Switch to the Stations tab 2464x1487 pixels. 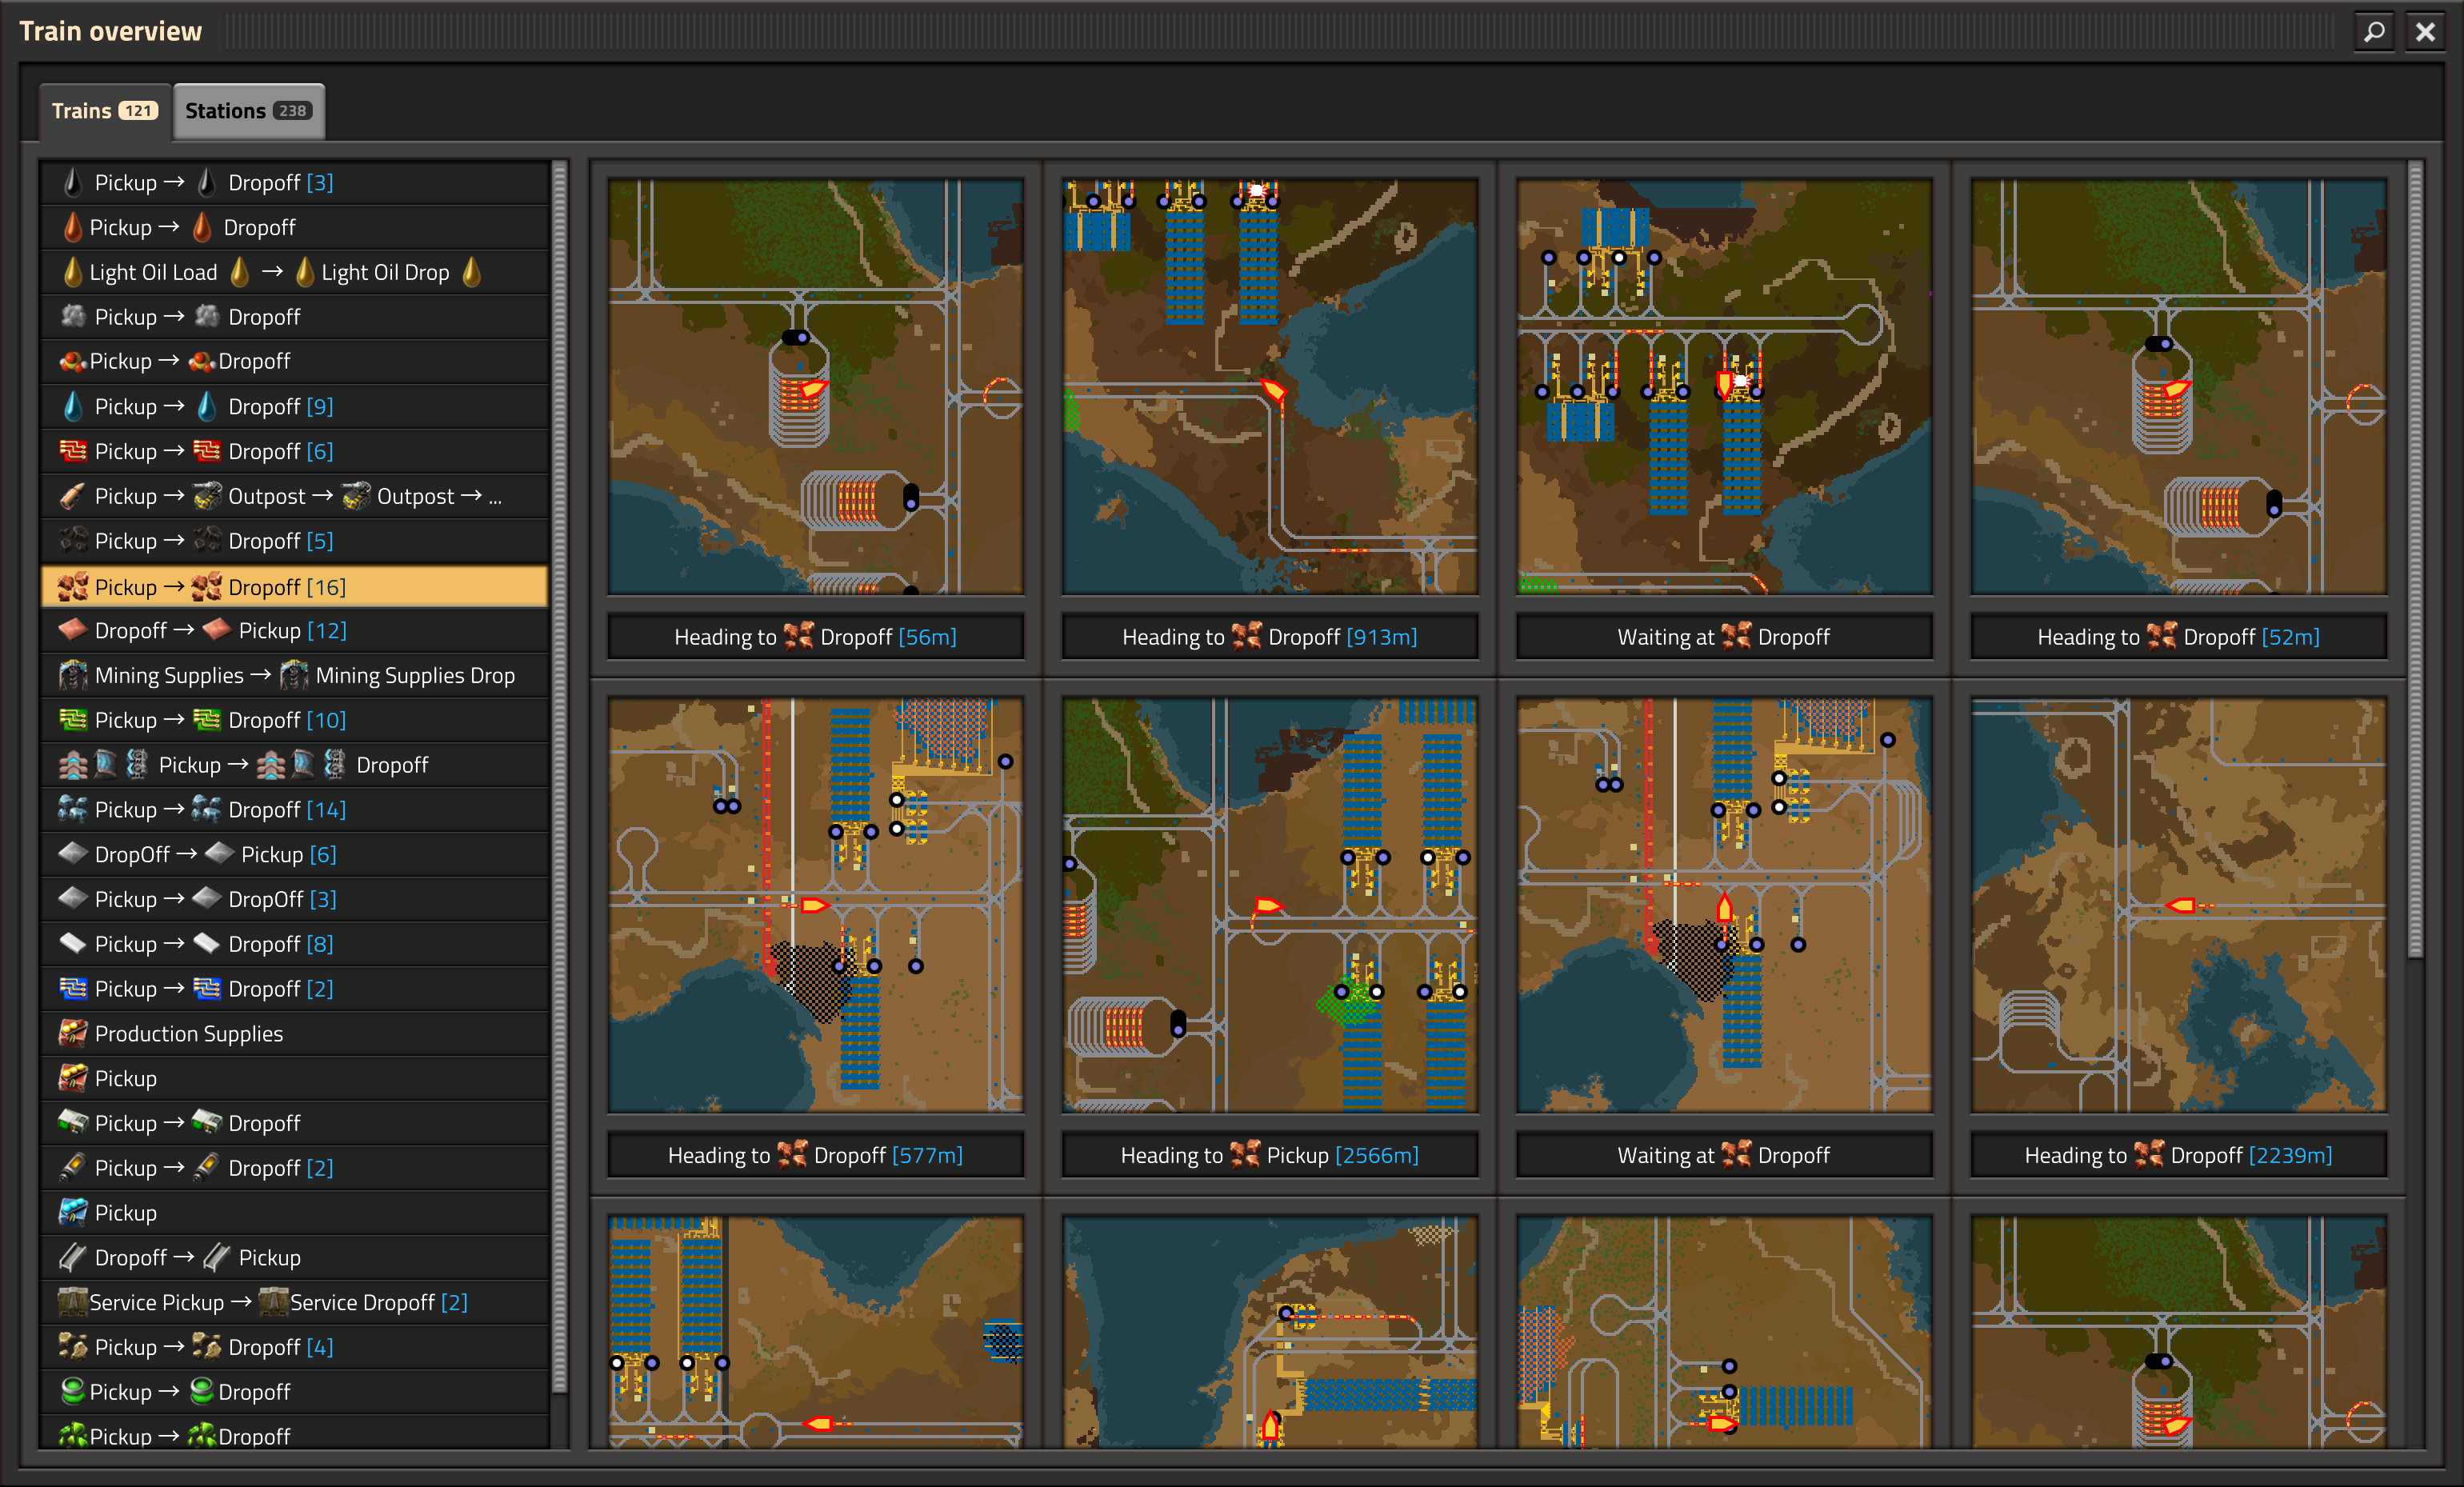coord(248,111)
